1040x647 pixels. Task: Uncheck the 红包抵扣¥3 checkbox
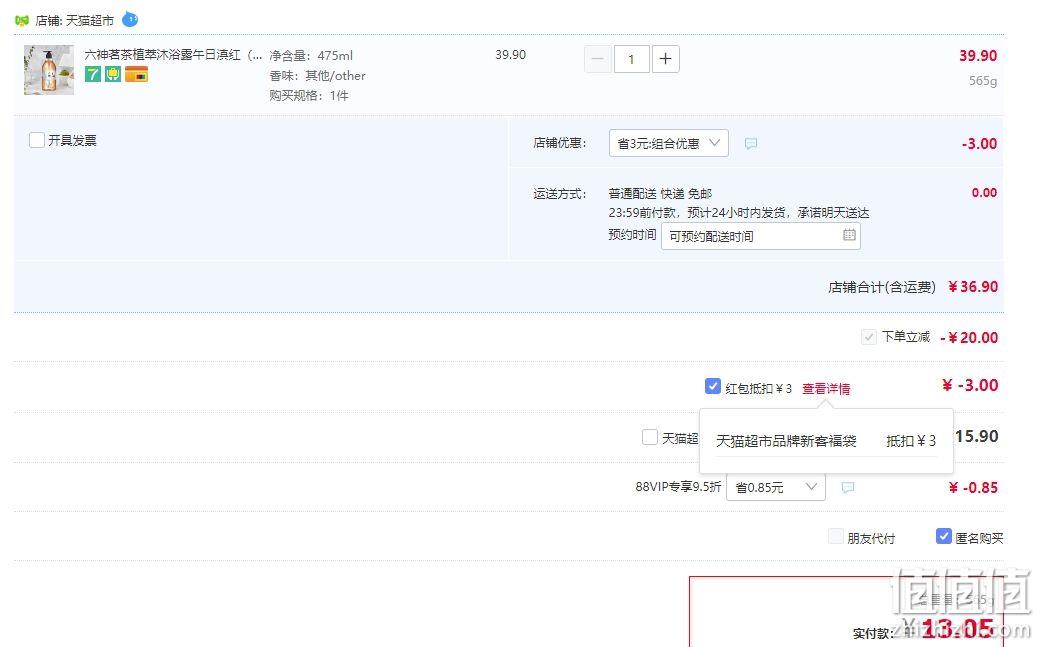click(x=712, y=386)
